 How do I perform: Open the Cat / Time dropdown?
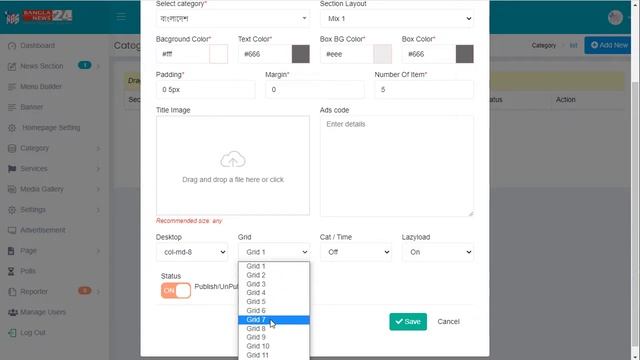356,252
